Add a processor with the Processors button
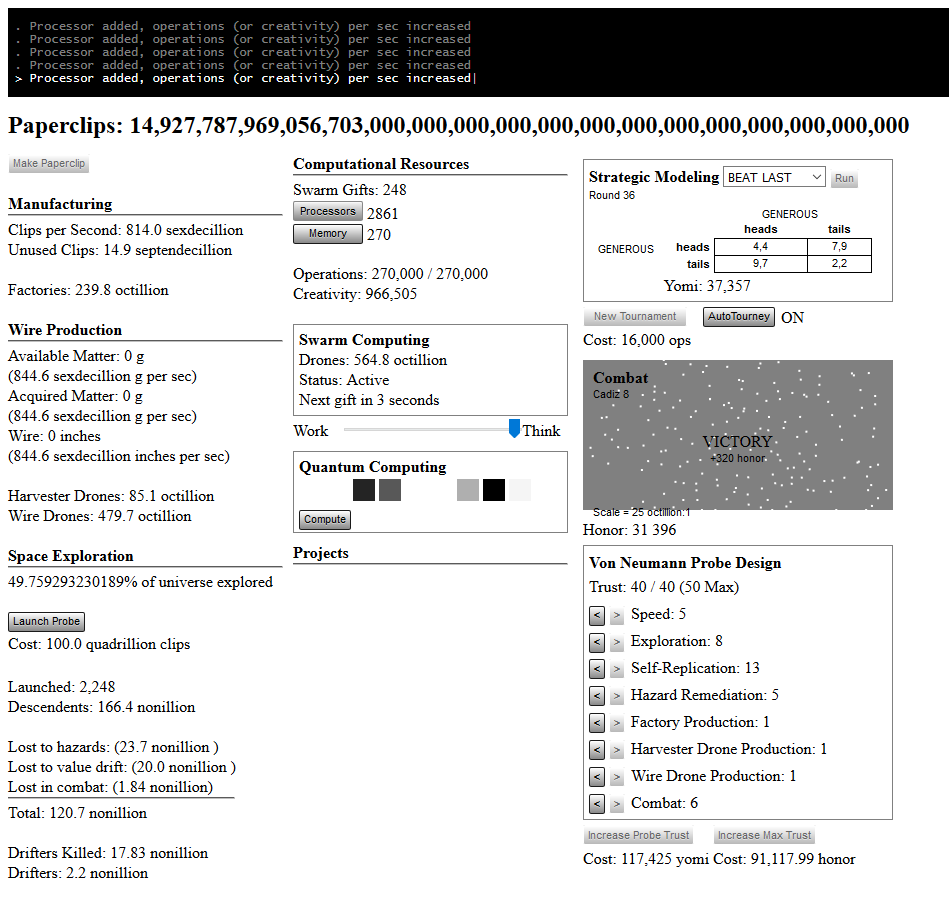Viewport: 949px width, 901px height. point(328,211)
